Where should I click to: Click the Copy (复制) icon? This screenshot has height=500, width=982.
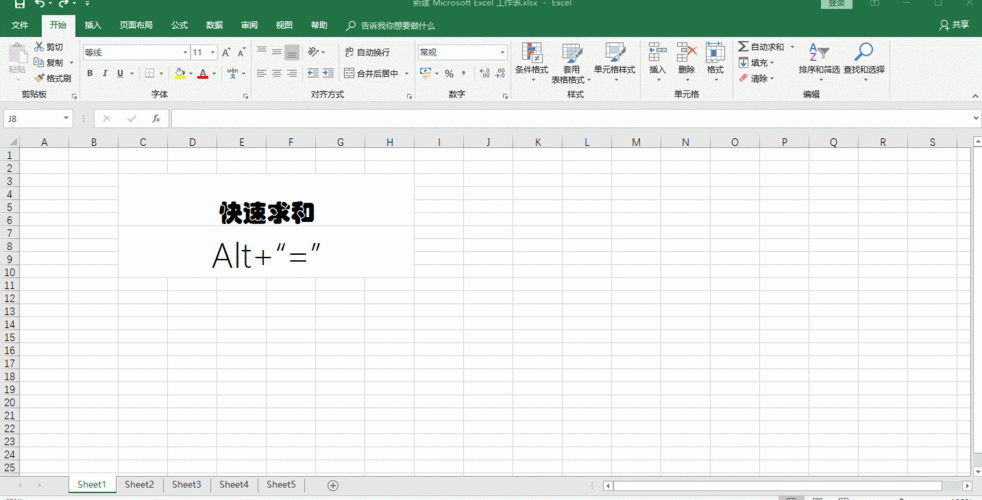pyautogui.click(x=39, y=63)
